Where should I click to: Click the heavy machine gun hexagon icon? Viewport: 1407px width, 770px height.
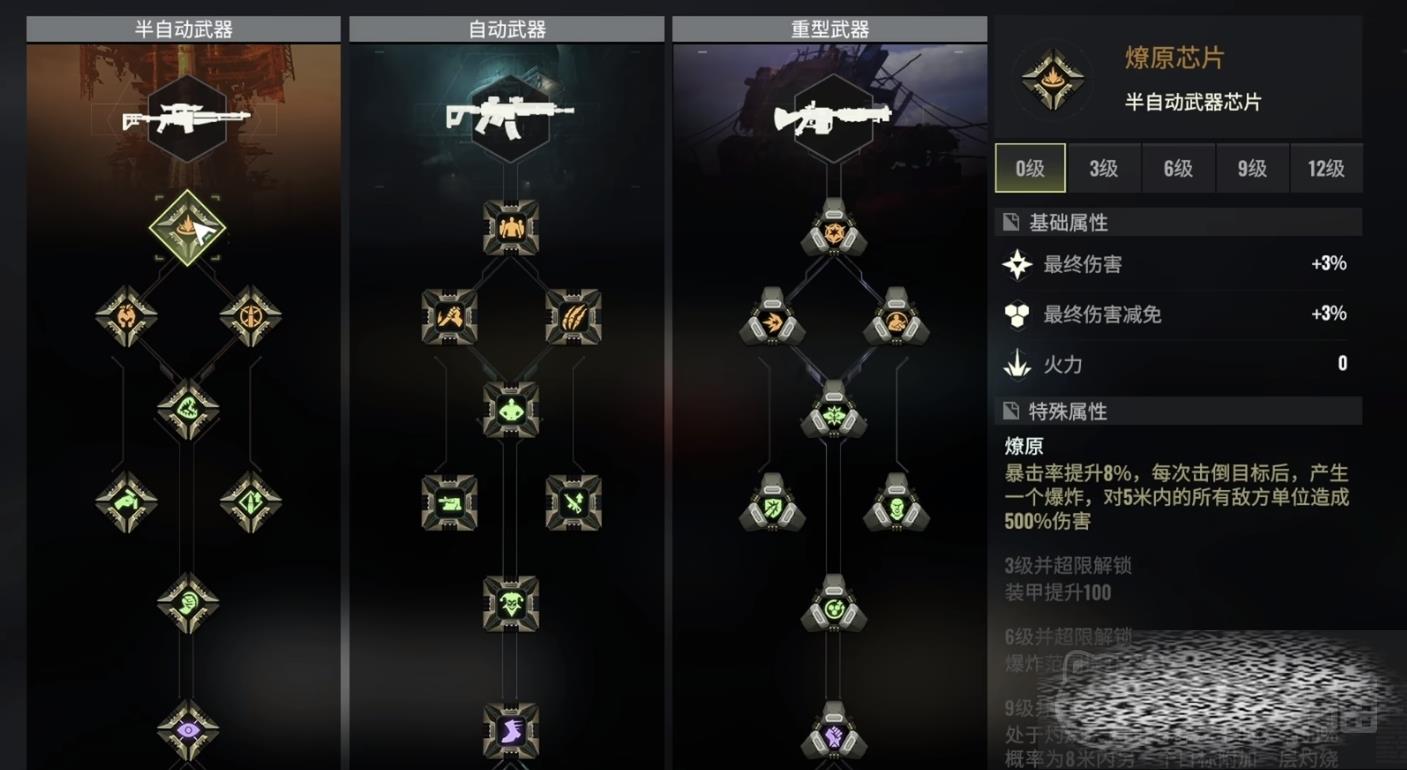pyautogui.click(x=833, y=118)
